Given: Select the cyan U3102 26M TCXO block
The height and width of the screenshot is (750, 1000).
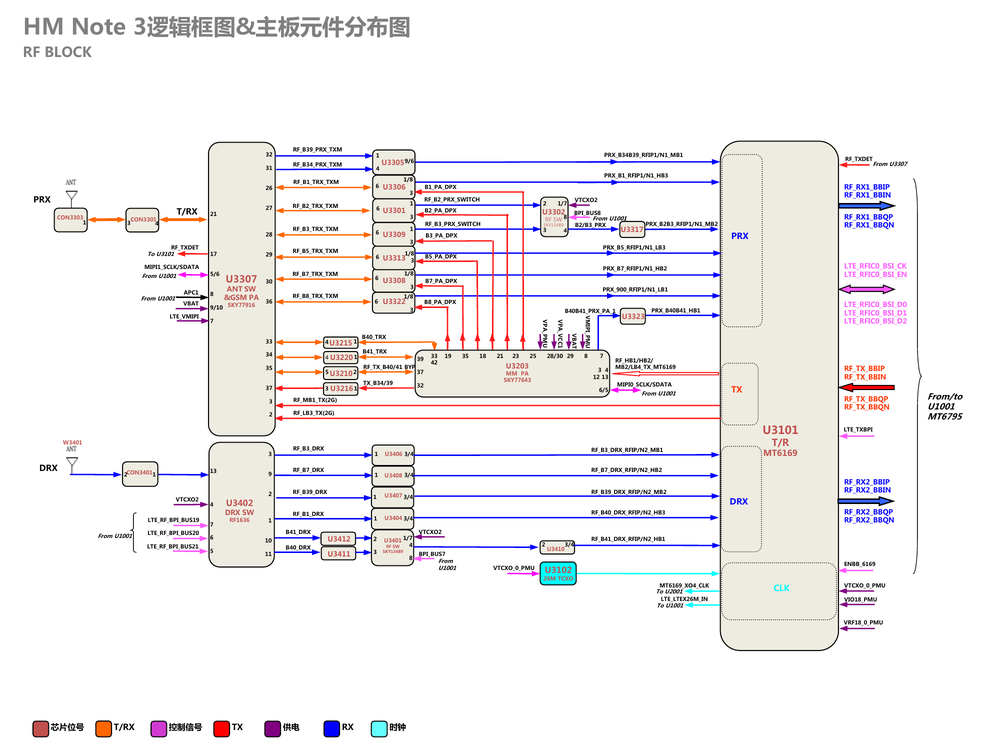Looking at the screenshot, I should coord(558,573).
